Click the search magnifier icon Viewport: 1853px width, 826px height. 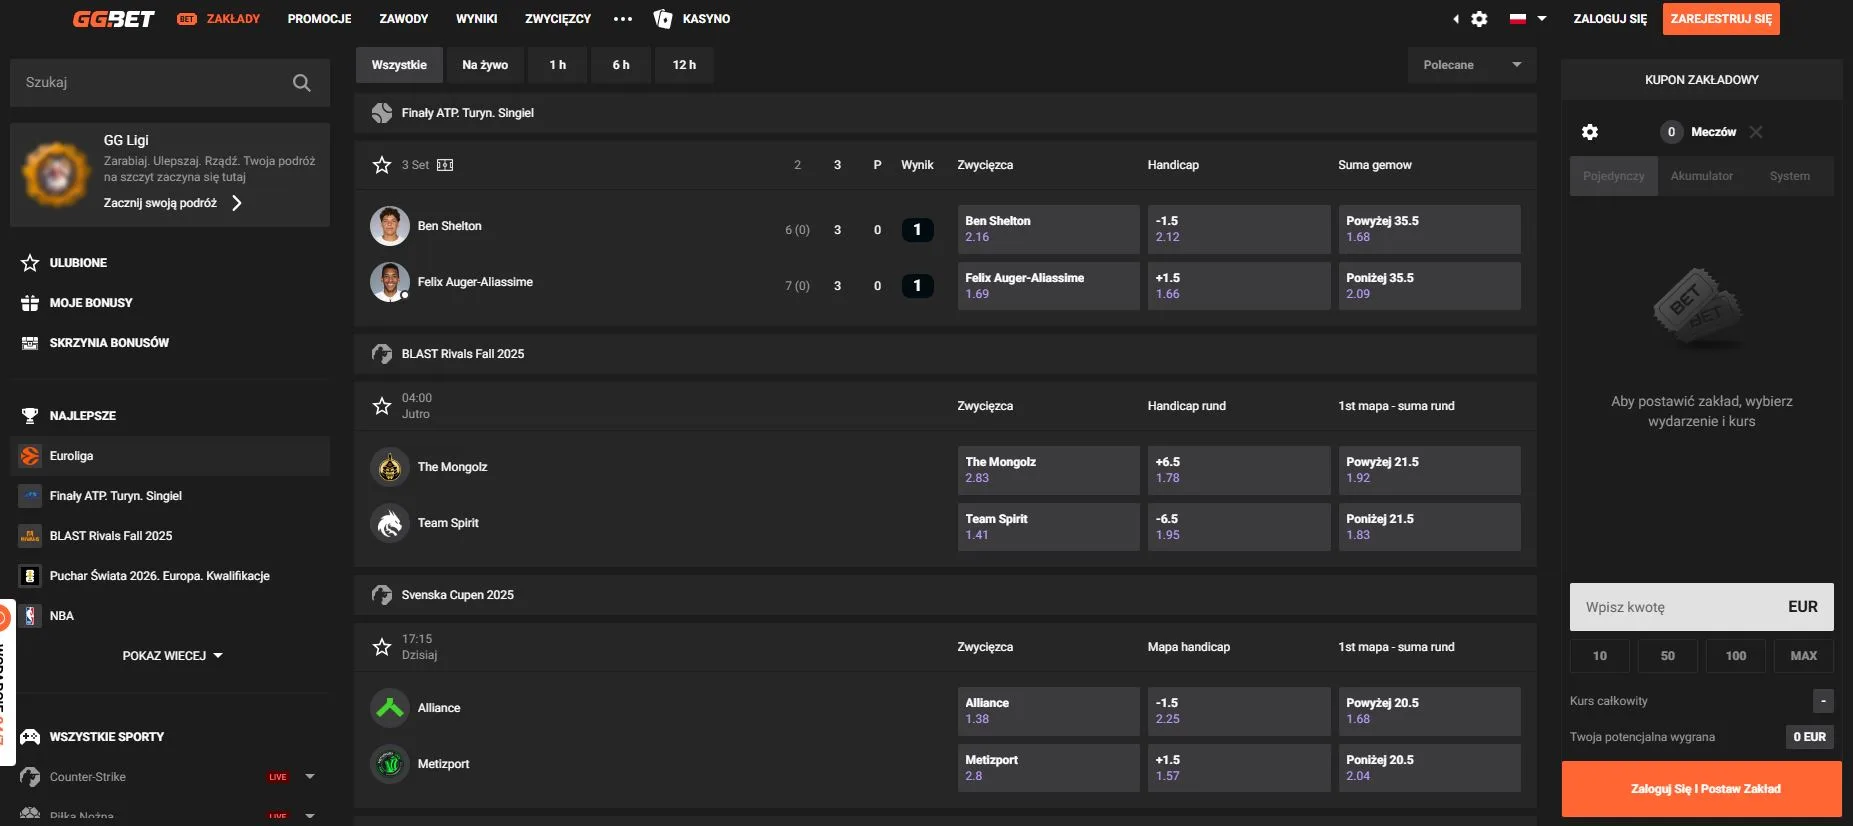(x=301, y=83)
